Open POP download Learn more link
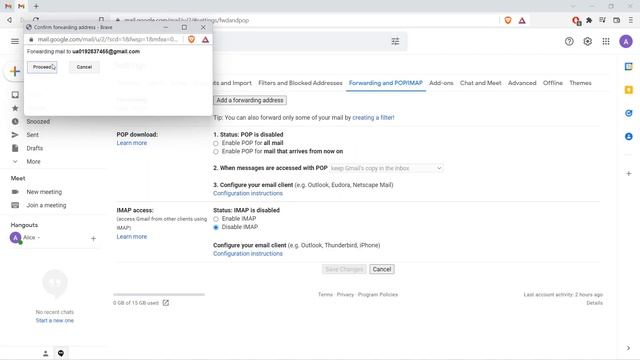This screenshot has width=640, height=360. pos(131,143)
